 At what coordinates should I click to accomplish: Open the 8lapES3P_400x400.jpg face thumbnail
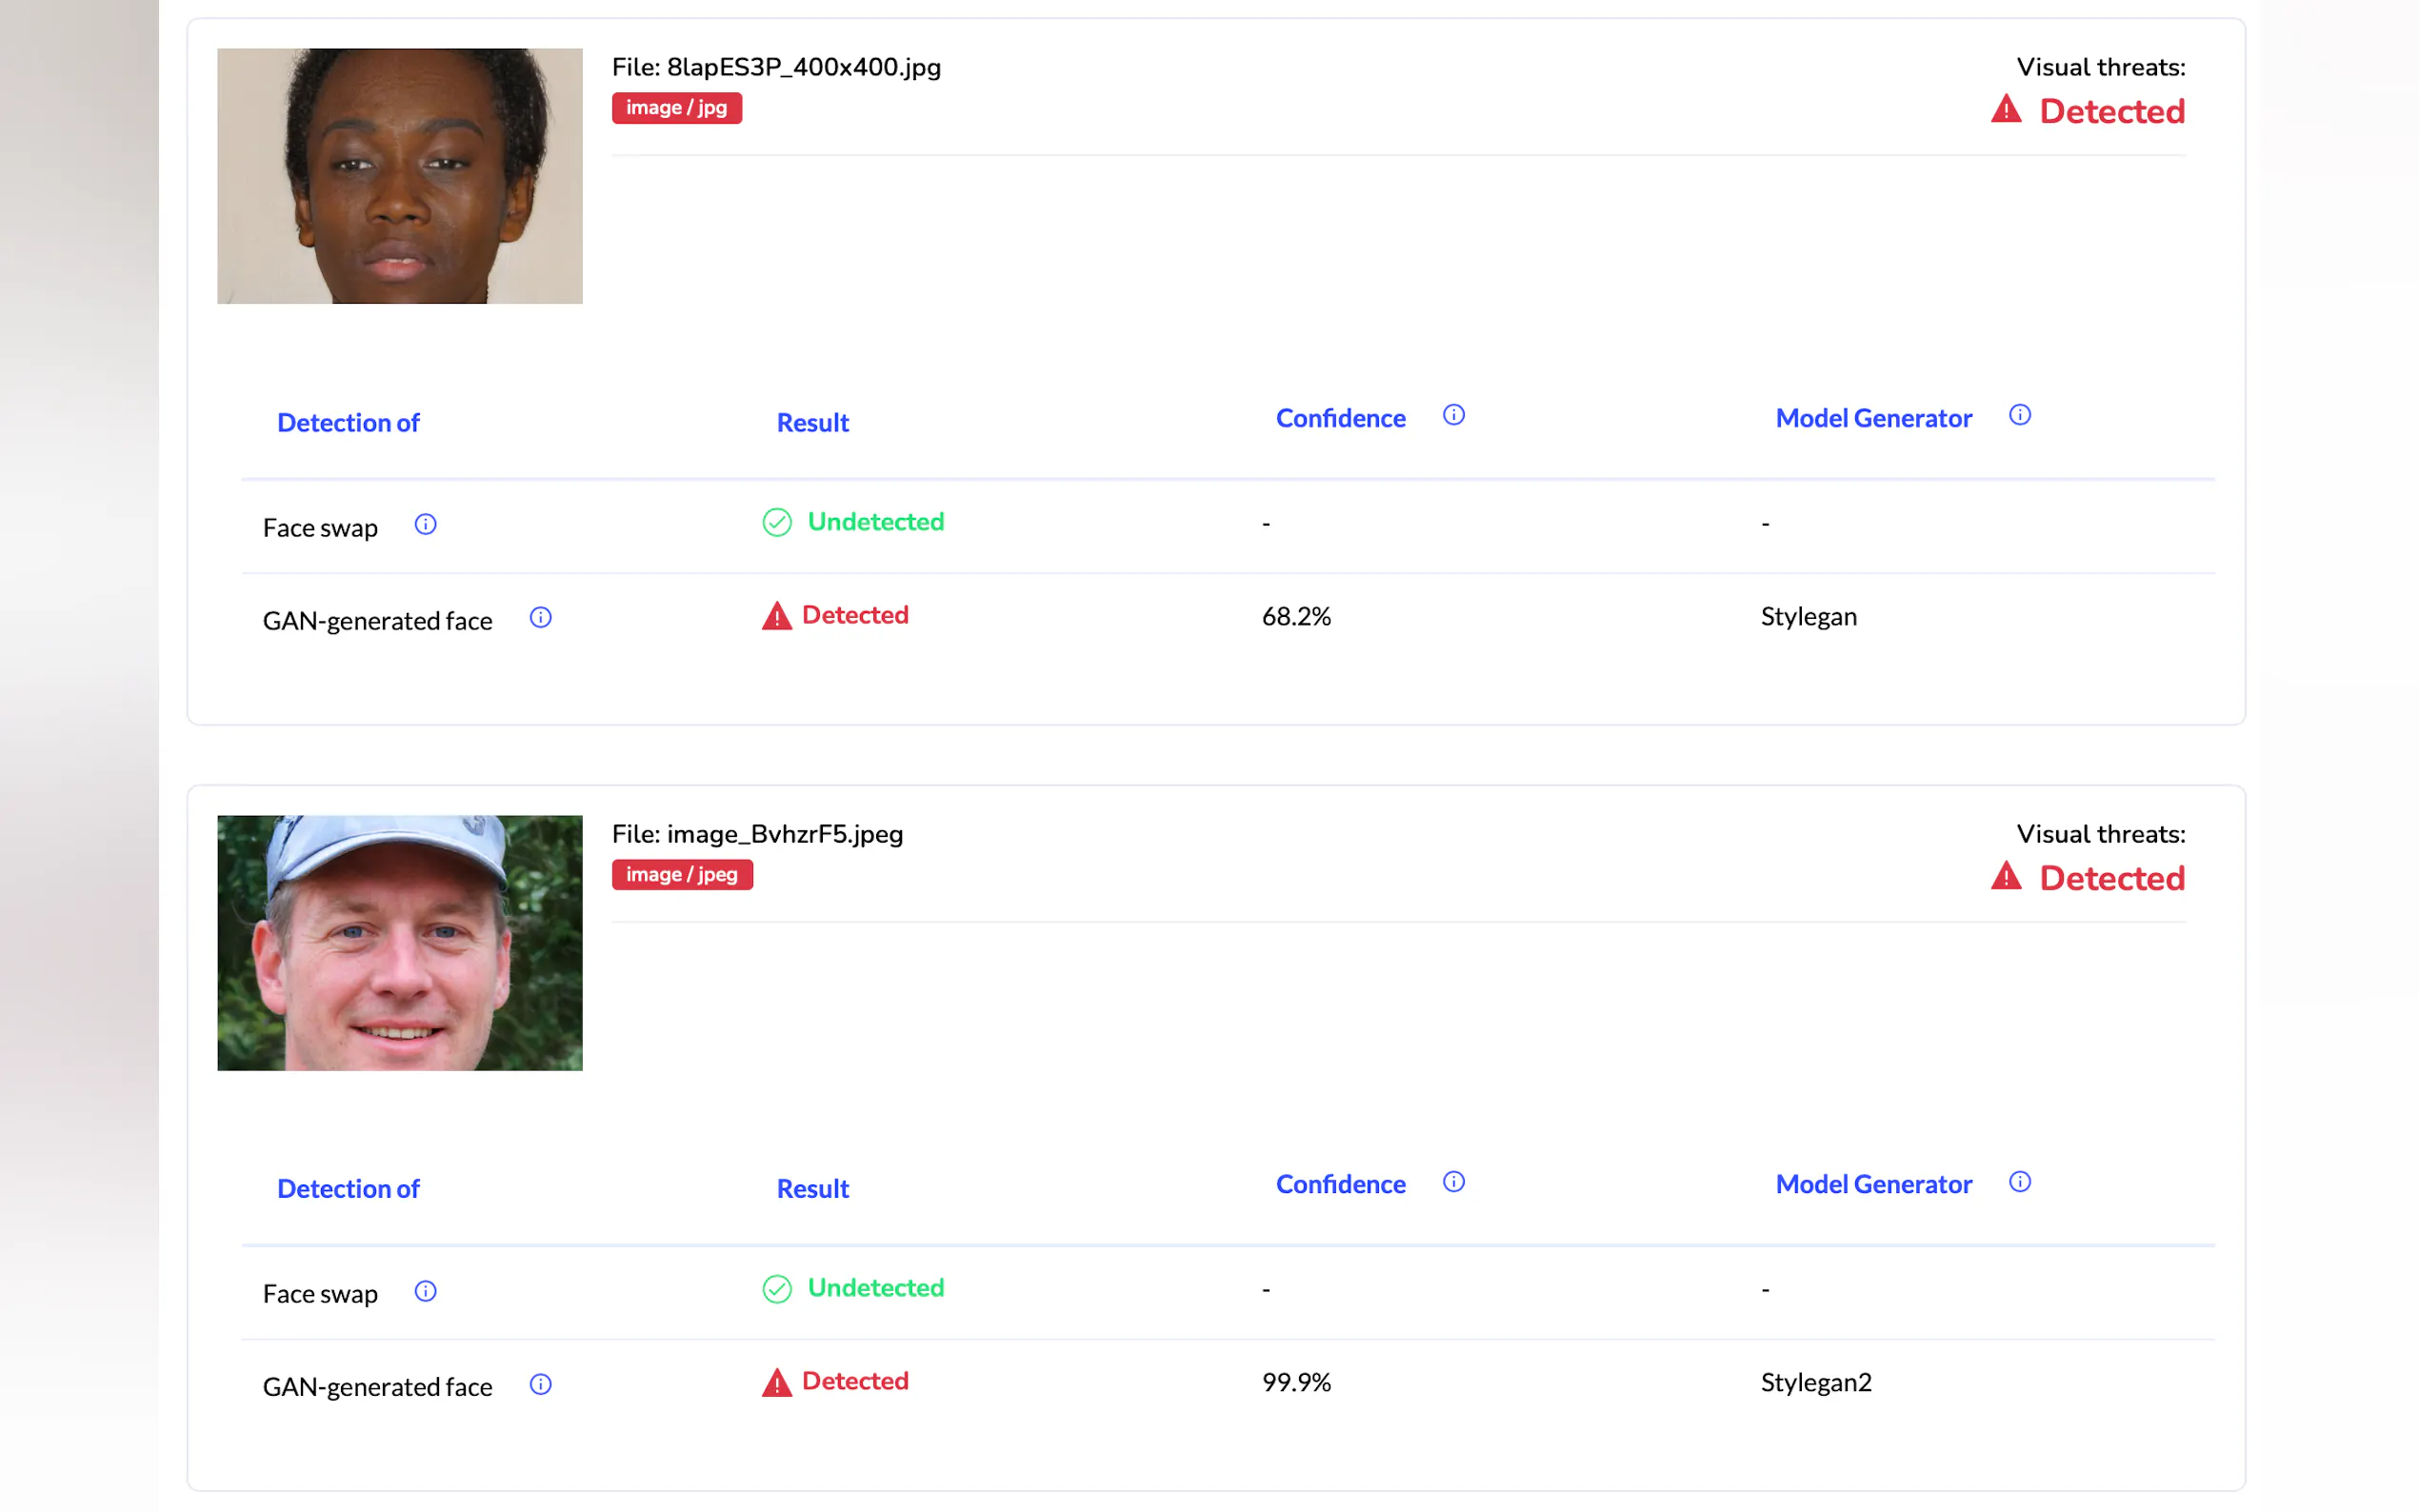click(x=399, y=176)
